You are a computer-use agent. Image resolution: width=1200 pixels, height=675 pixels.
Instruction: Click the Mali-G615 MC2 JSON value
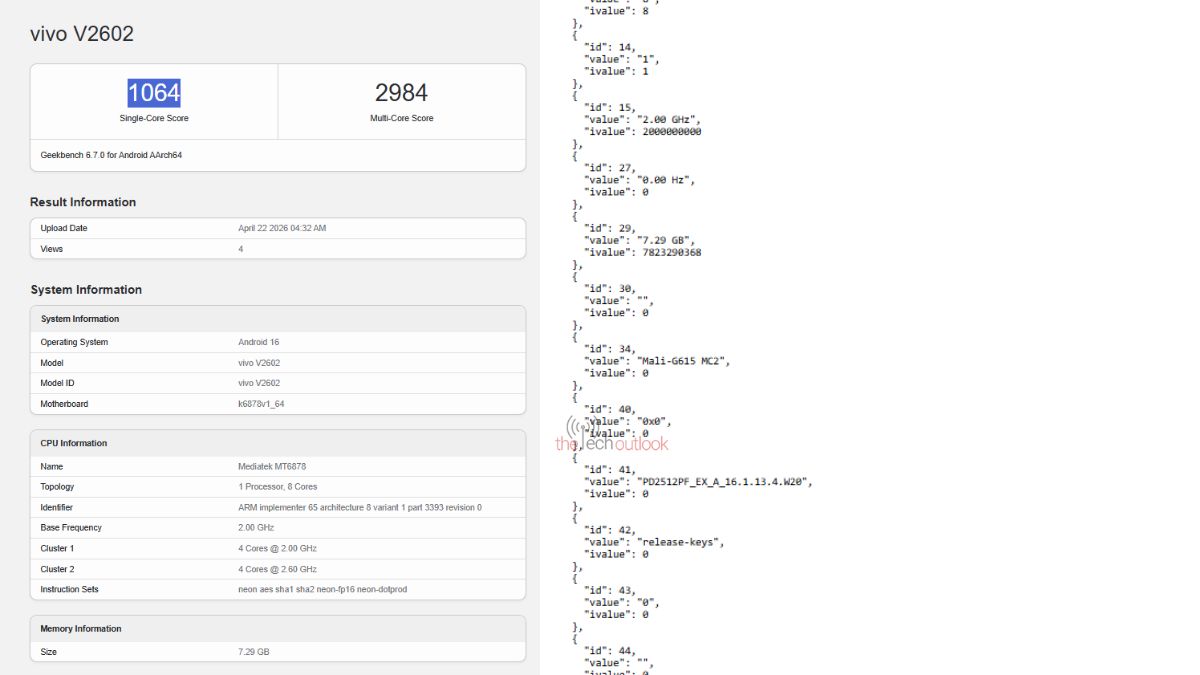pyautogui.click(x=683, y=361)
